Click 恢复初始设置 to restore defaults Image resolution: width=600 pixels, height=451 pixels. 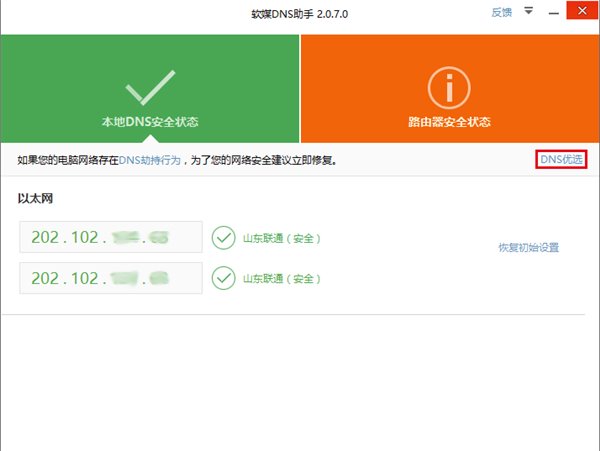[528, 247]
